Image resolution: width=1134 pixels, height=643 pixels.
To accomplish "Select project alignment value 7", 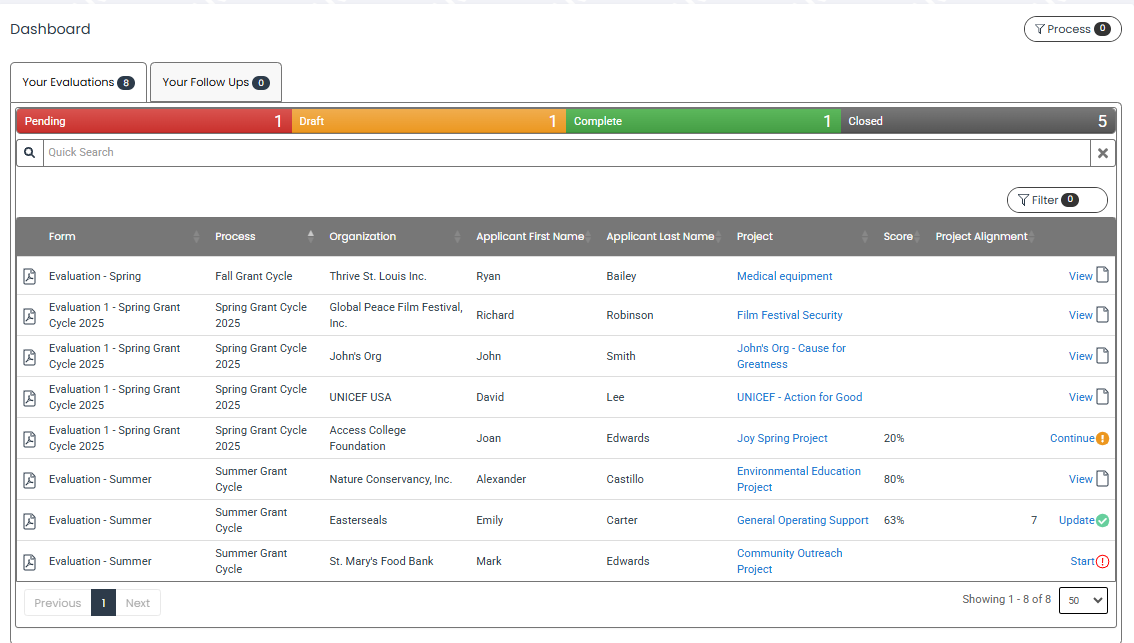I will [x=1034, y=520].
